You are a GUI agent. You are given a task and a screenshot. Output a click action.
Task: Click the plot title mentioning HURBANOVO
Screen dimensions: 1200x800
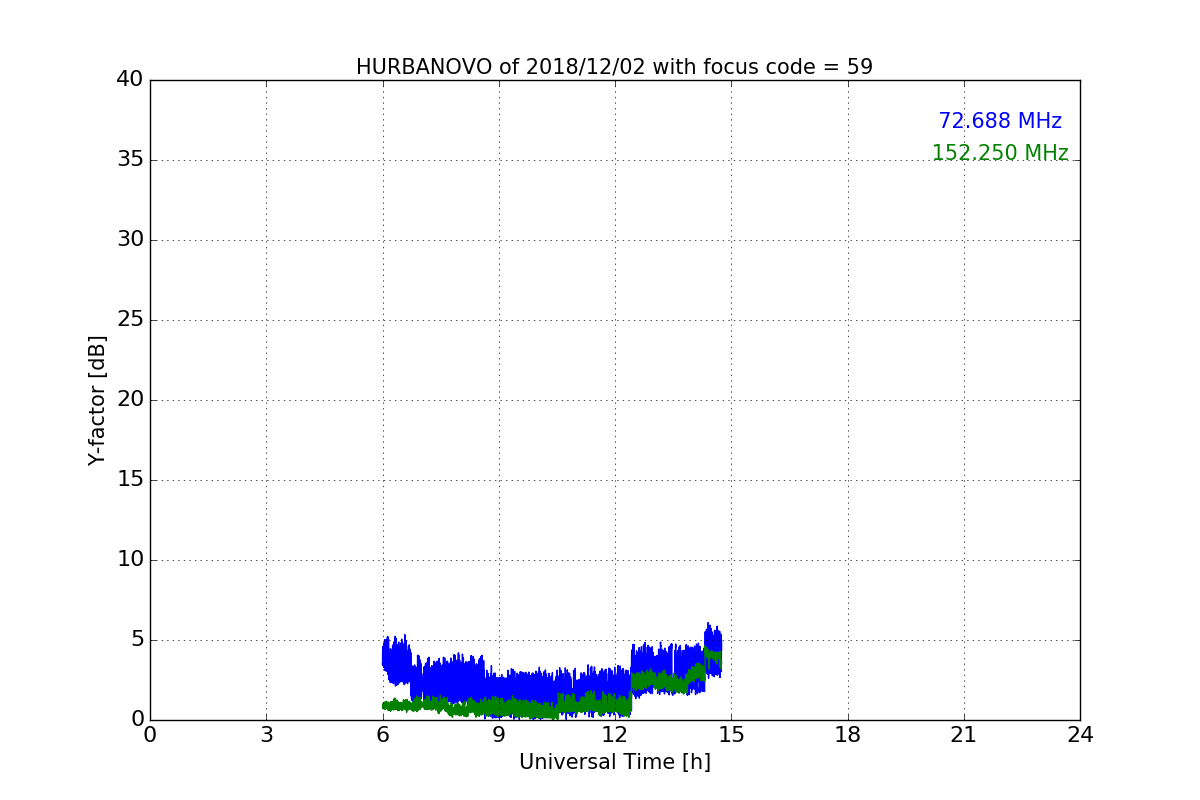[x=614, y=67]
